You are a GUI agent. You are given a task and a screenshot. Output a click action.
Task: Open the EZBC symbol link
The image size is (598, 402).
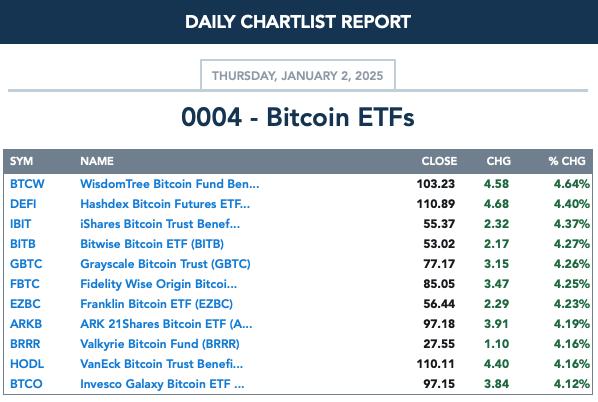click(x=25, y=304)
